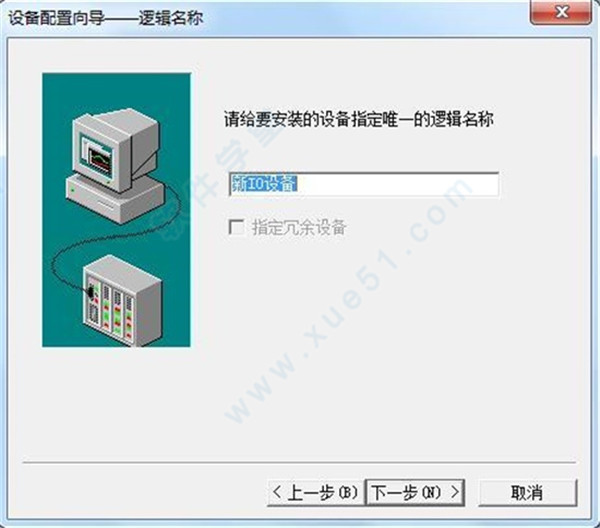Click the PLC rack device illustration
Image resolution: width=600 pixels, height=528 pixels.
click(x=123, y=300)
